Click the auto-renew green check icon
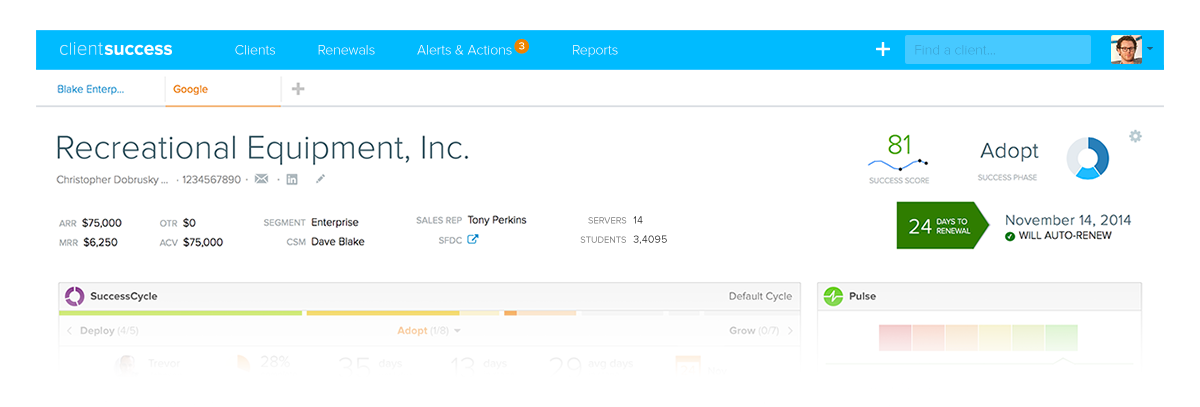The image size is (1200, 407). (x=1010, y=236)
